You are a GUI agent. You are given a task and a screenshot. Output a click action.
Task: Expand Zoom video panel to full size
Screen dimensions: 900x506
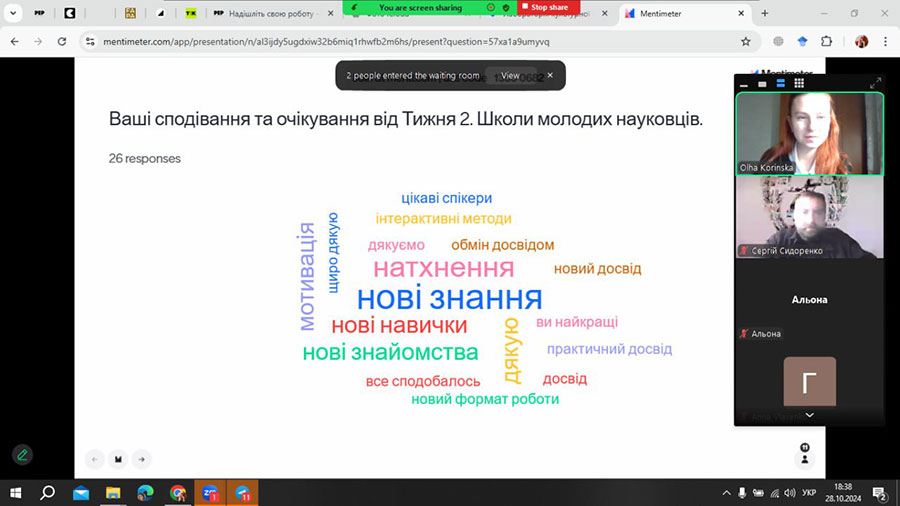pos(875,83)
